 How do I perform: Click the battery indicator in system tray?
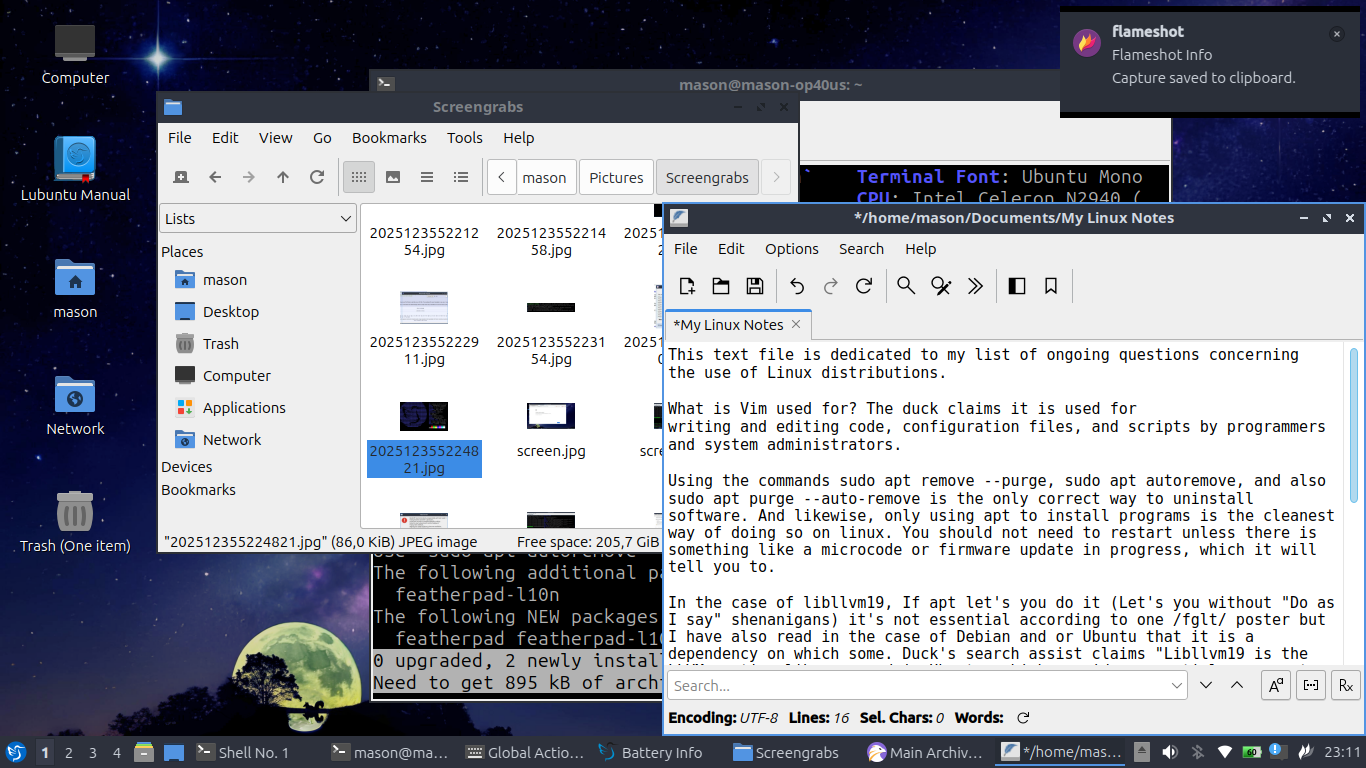(1251, 752)
